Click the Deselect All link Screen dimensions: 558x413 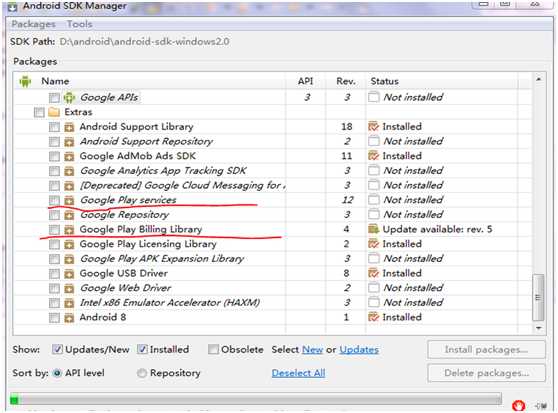pyautogui.click(x=298, y=373)
